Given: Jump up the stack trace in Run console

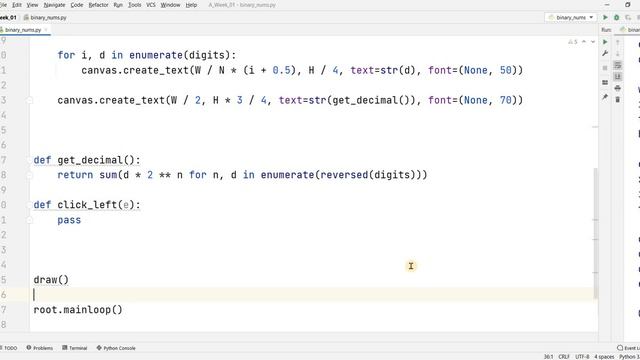Looking at the screenshot, I should pos(618,42).
